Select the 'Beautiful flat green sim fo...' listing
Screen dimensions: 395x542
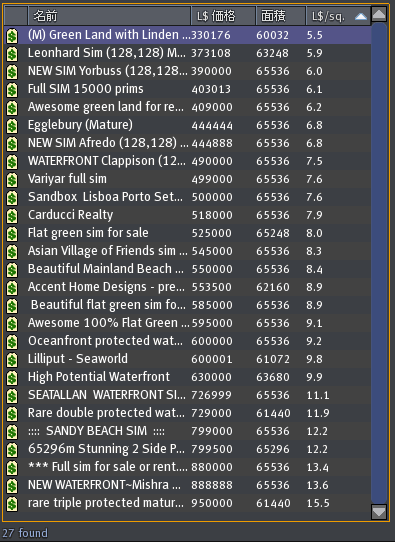[x=188, y=305]
